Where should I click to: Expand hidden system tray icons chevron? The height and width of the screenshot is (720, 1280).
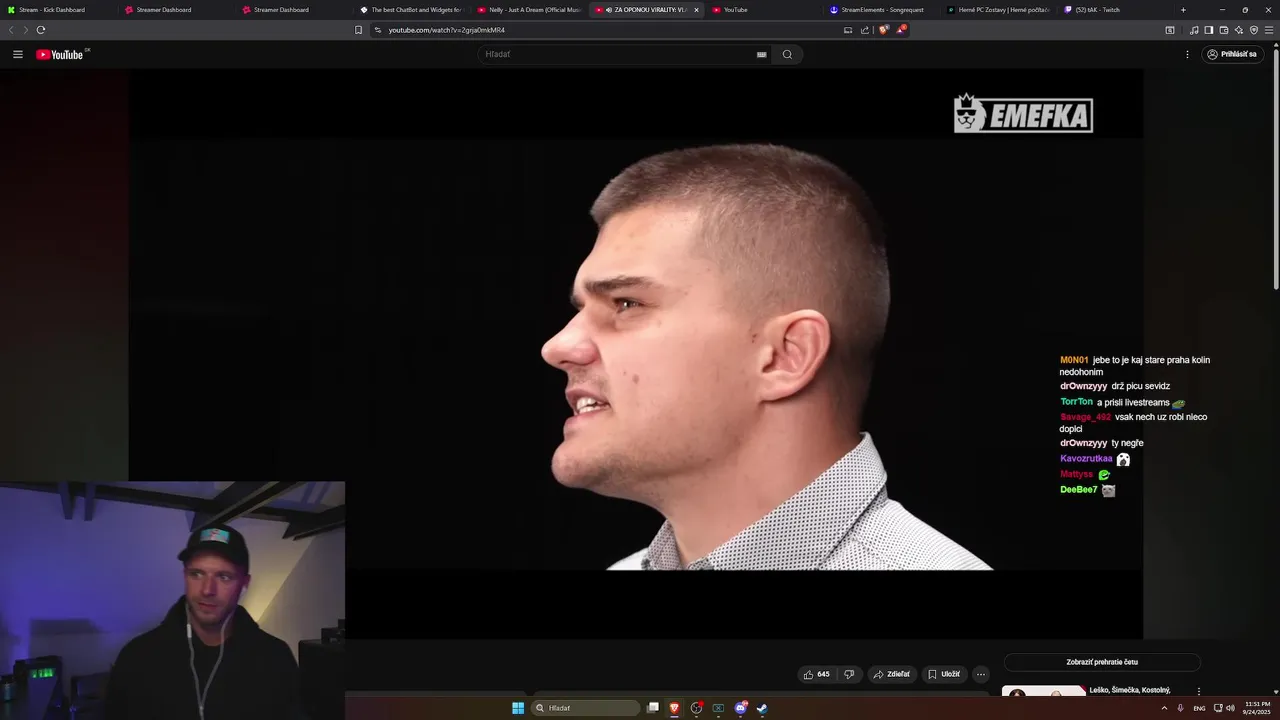point(1164,708)
